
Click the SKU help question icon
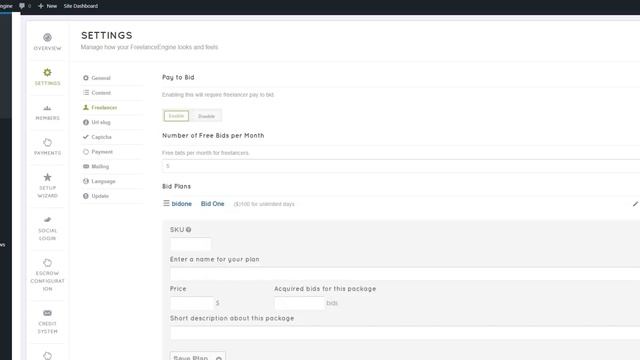click(189, 230)
